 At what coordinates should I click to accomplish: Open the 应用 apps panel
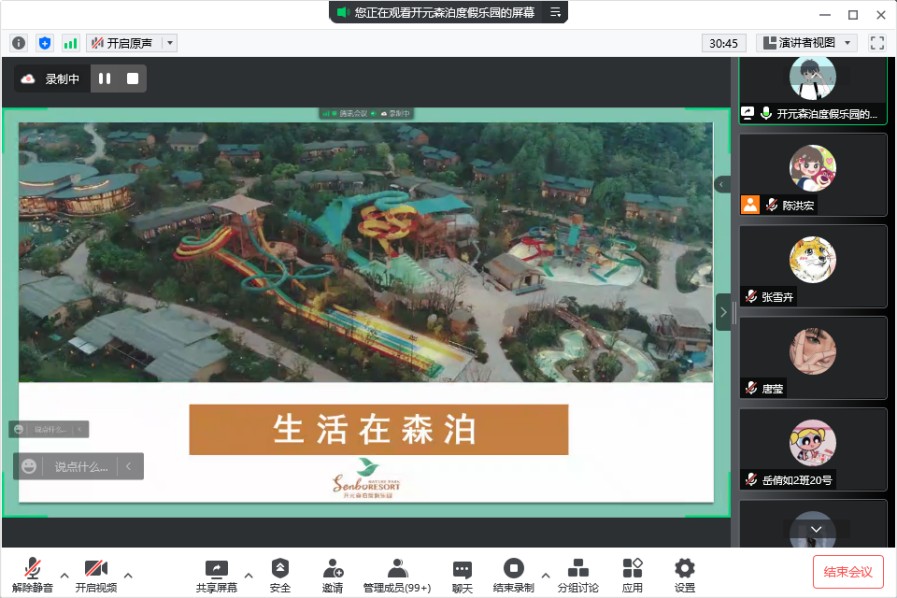(x=632, y=575)
